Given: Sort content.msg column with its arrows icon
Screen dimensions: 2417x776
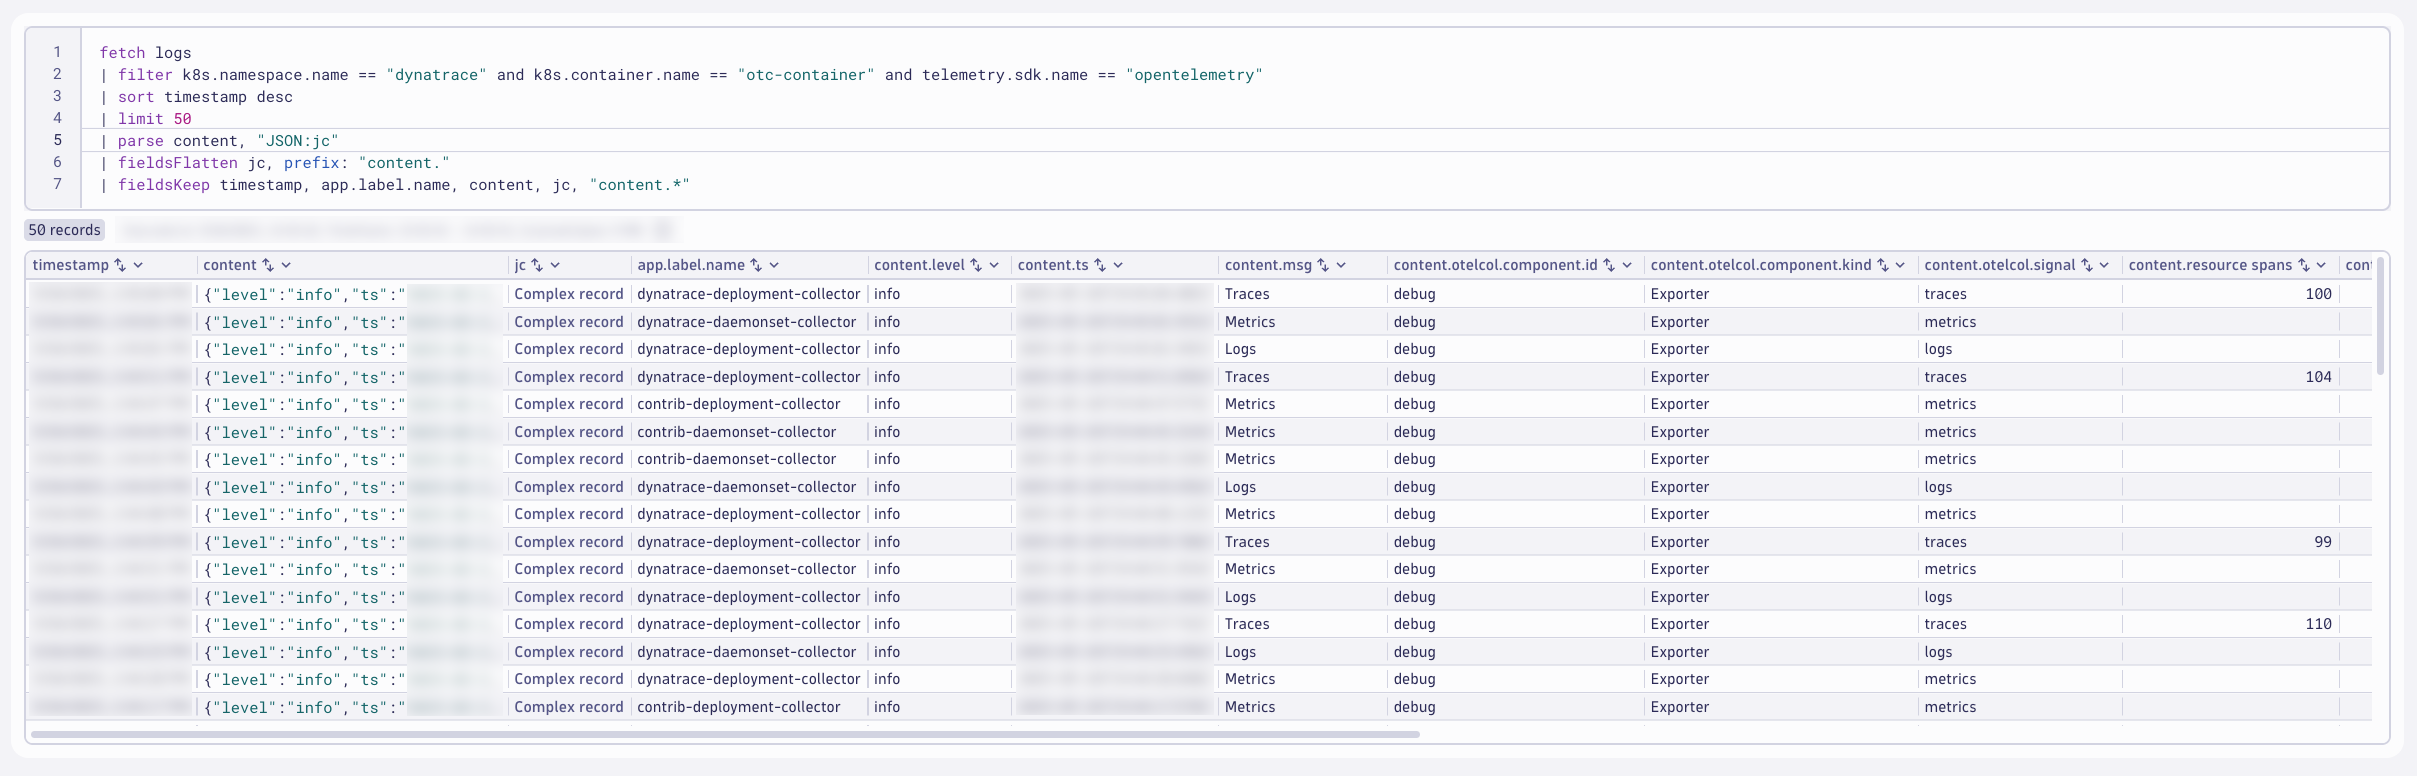Looking at the screenshot, I should pyautogui.click(x=1323, y=265).
